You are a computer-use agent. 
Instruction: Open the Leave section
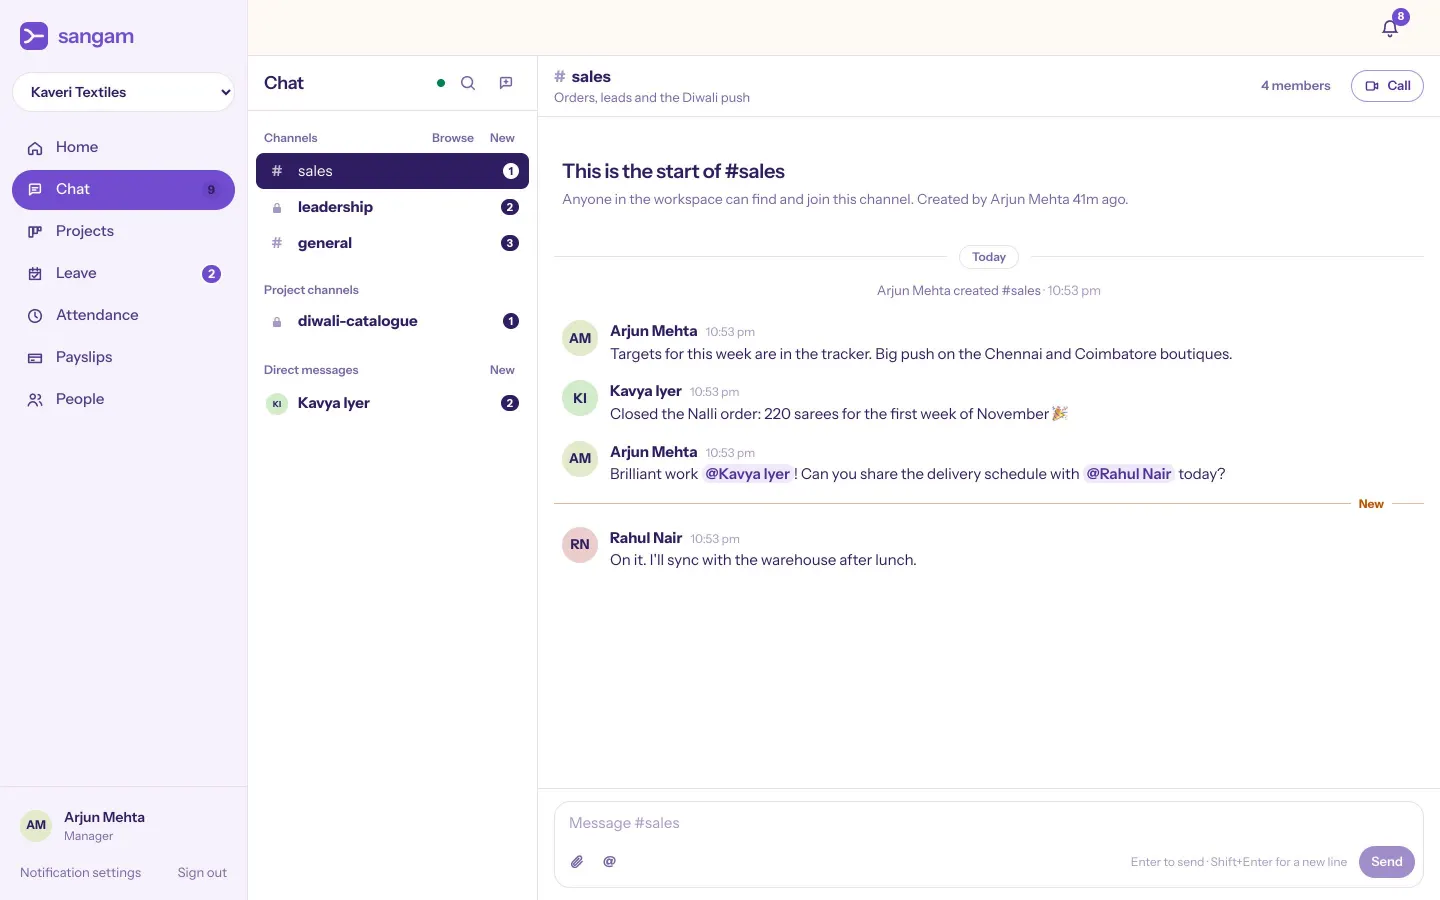pyautogui.click(x=124, y=274)
